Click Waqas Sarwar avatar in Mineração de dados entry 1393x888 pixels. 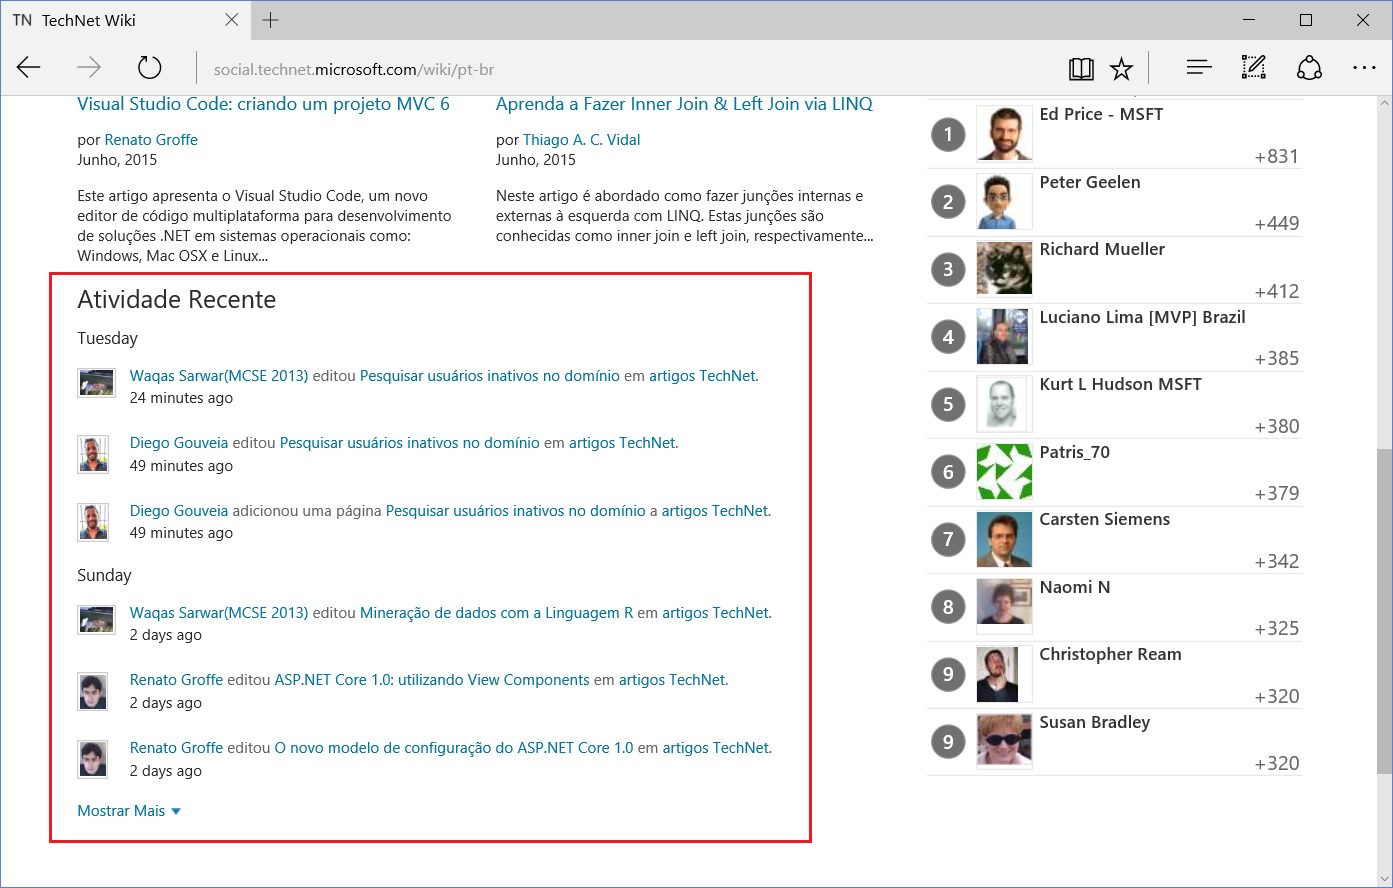point(95,619)
